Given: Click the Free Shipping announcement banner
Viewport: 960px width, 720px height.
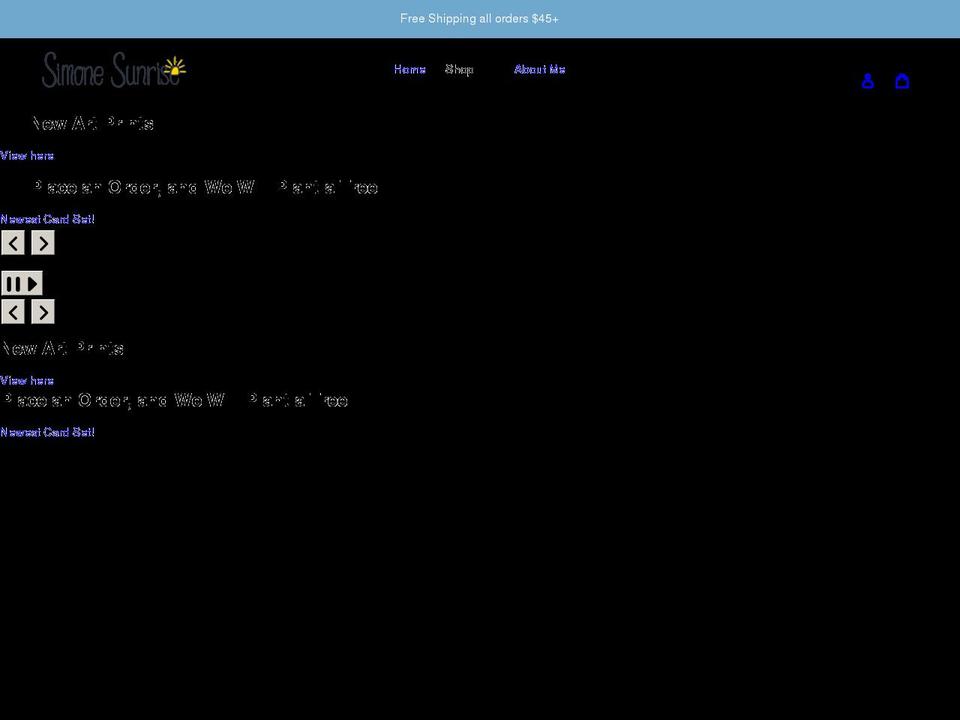Looking at the screenshot, I should 479,18.
